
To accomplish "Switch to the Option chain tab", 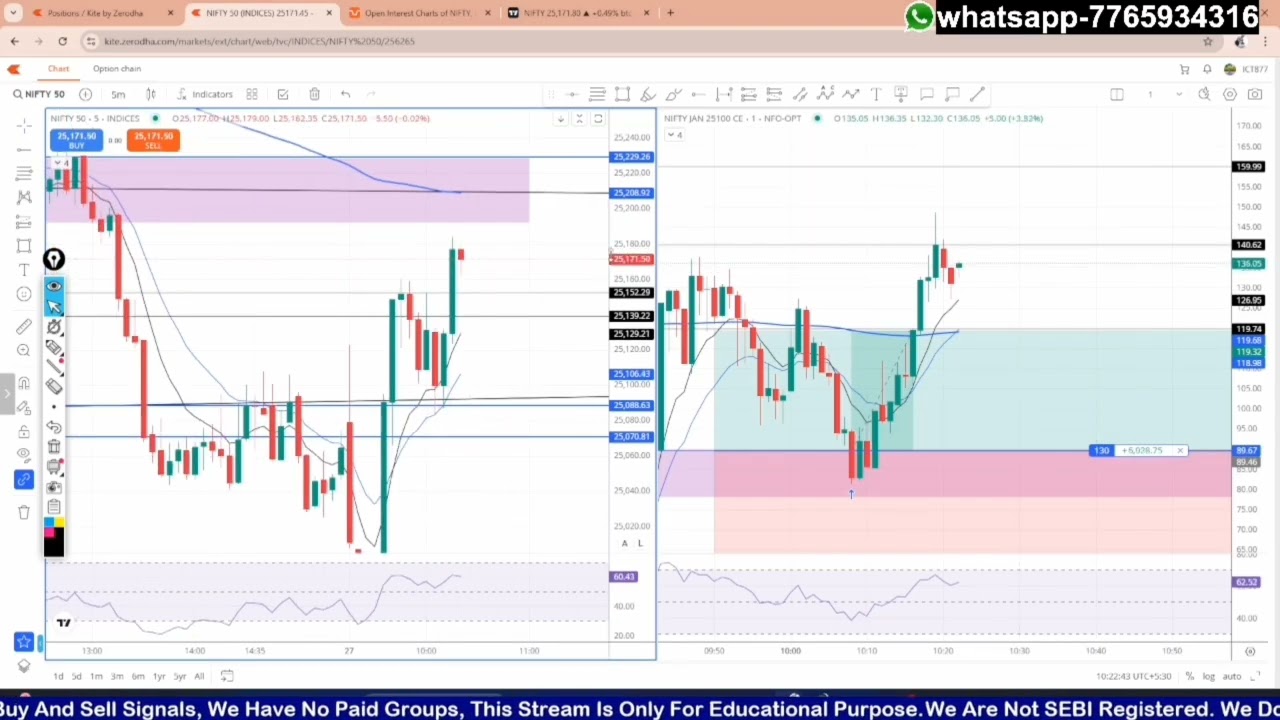I will click(117, 69).
